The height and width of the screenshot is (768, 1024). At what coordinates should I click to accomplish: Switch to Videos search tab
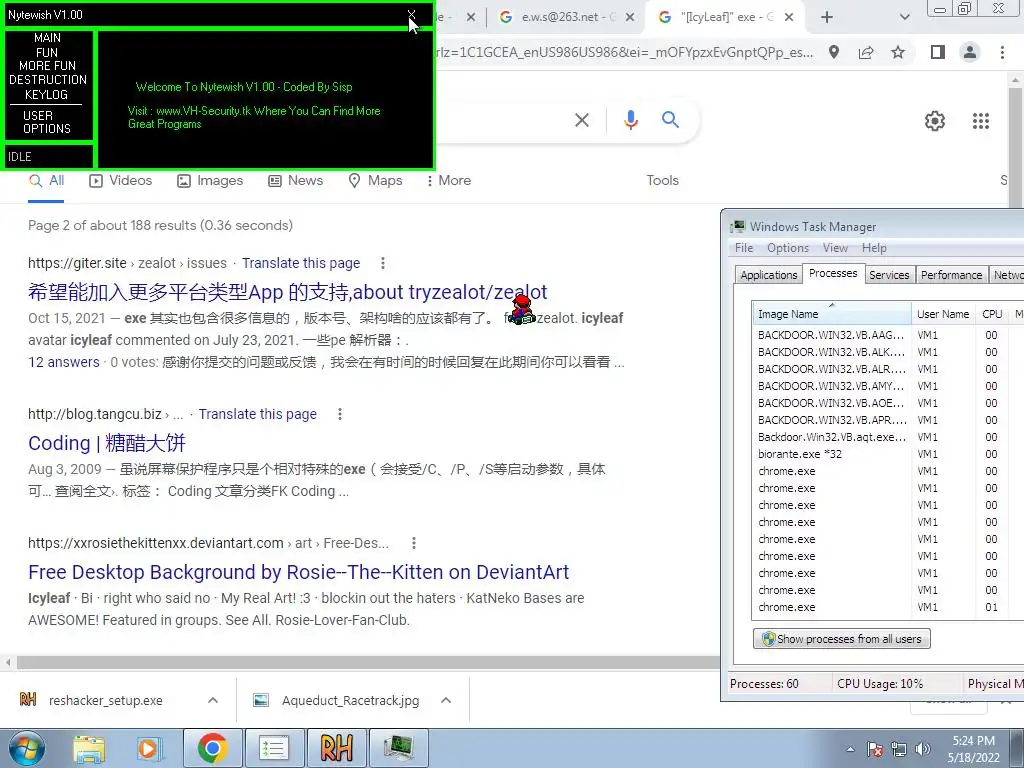tap(121, 180)
